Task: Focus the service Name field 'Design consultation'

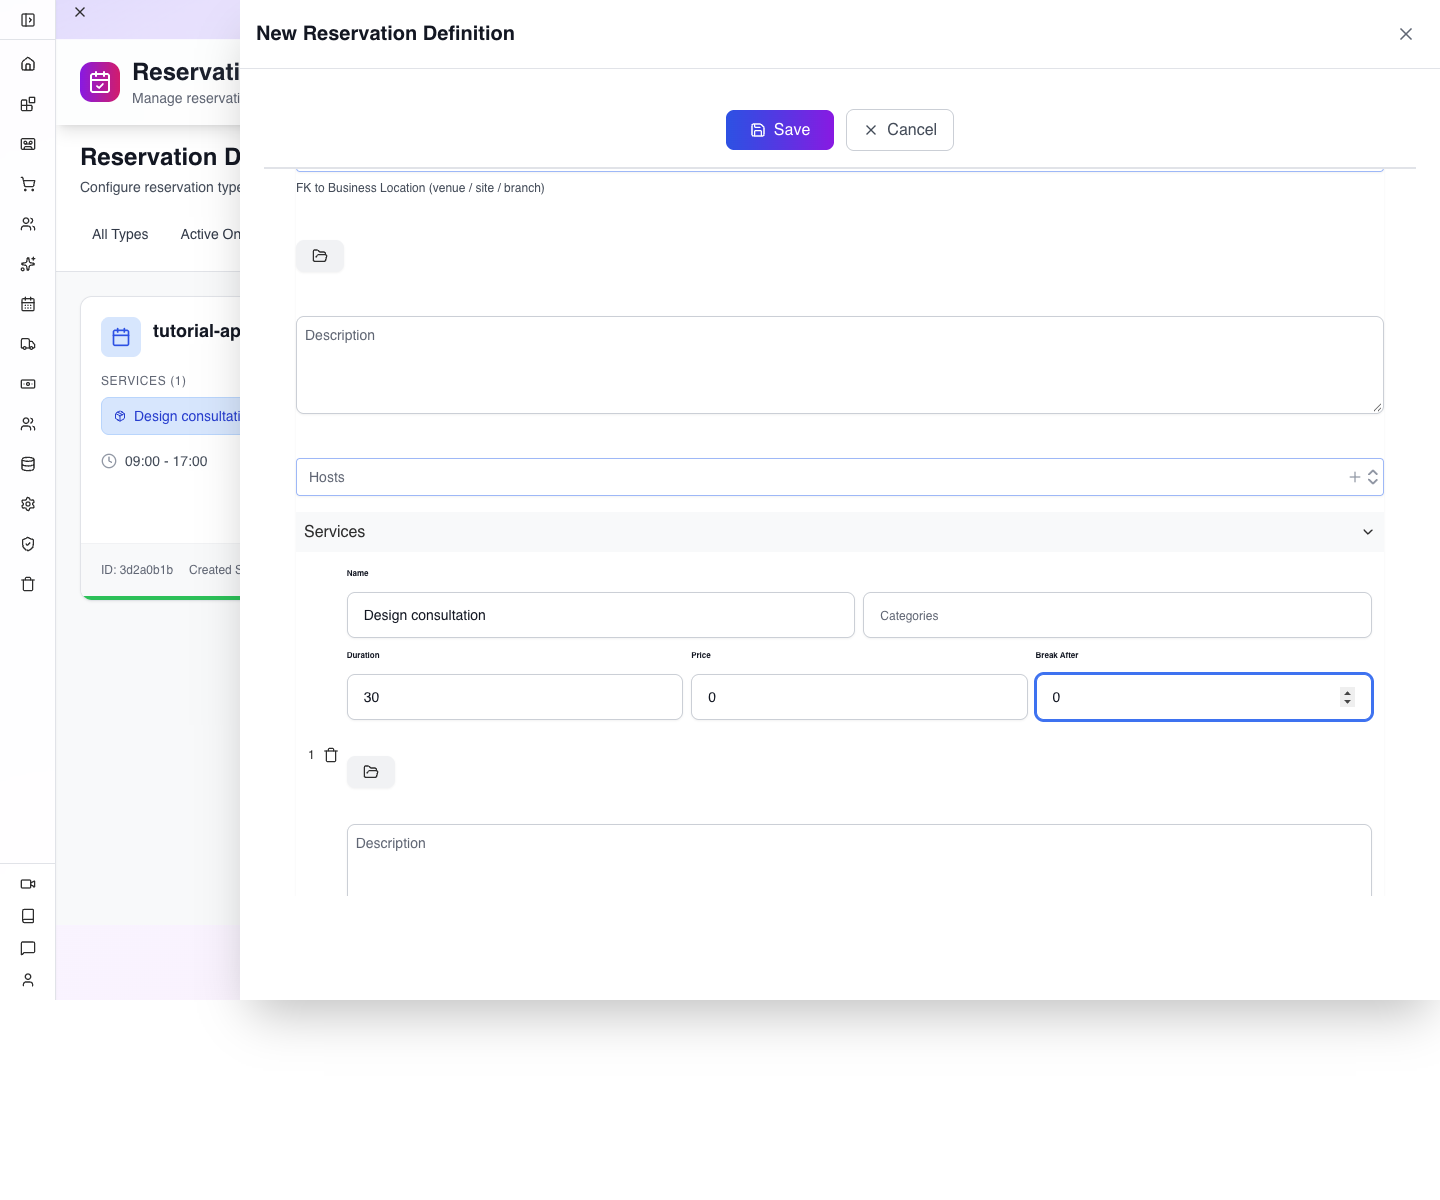Action: click(601, 615)
